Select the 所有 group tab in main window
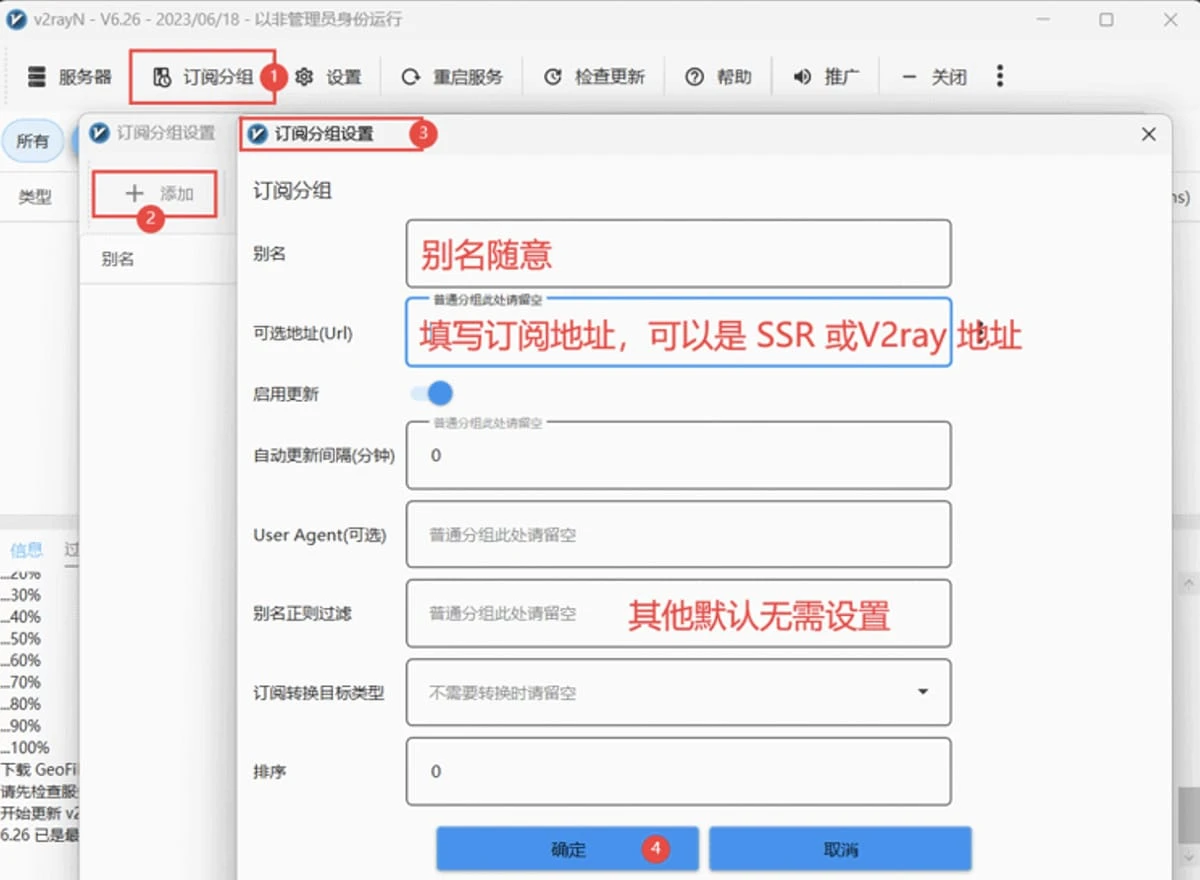The height and width of the screenshot is (880, 1200). (x=33, y=141)
